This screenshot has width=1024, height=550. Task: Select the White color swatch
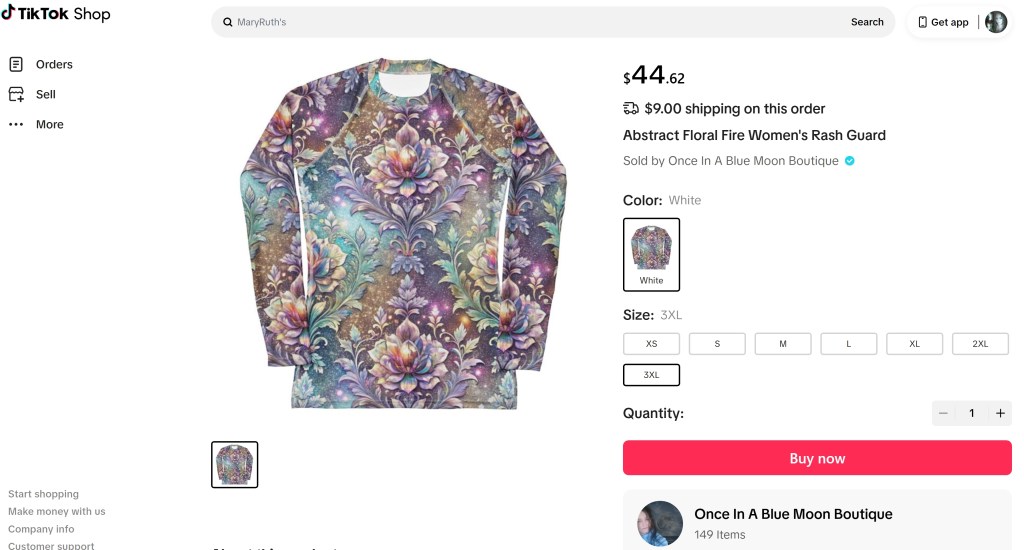651,254
